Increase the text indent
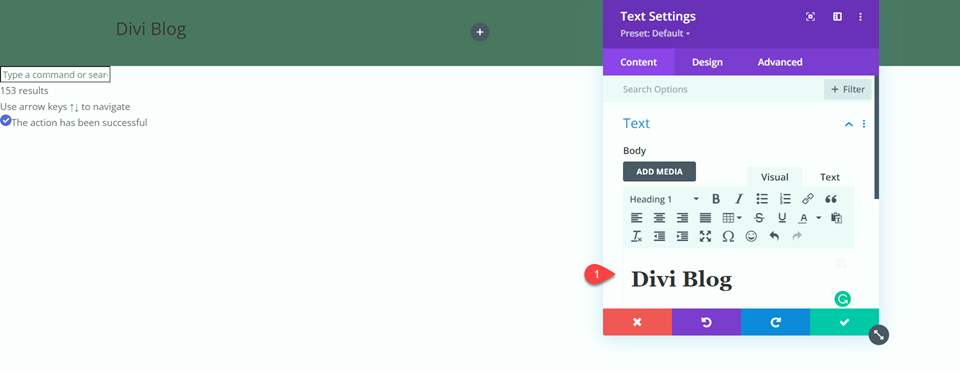This screenshot has height=372, width=960. click(683, 236)
